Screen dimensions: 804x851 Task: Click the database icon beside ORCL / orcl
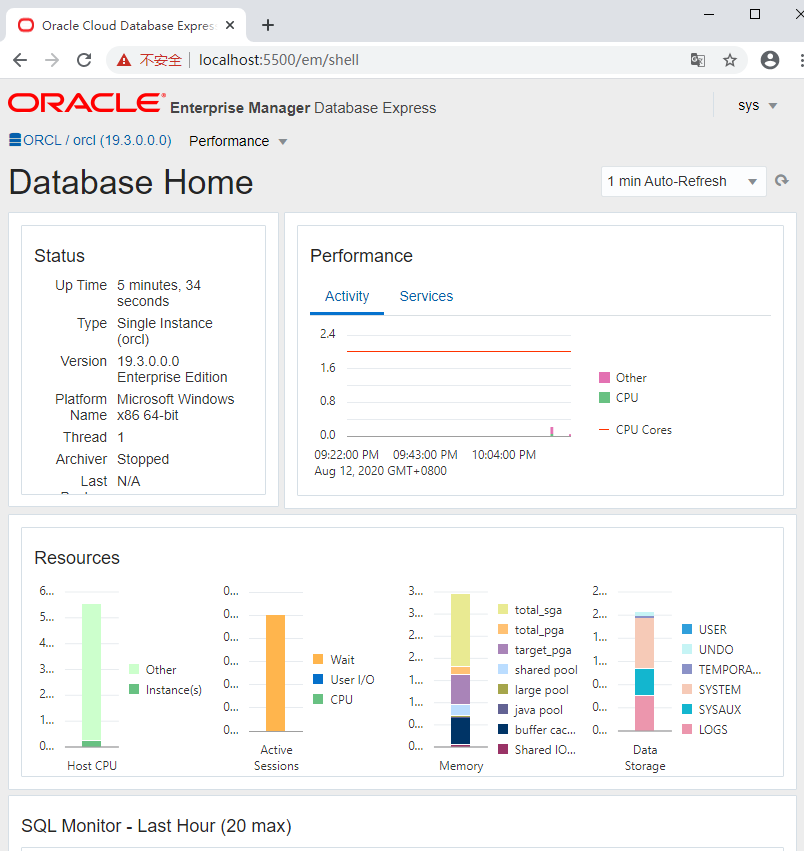coord(13,140)
